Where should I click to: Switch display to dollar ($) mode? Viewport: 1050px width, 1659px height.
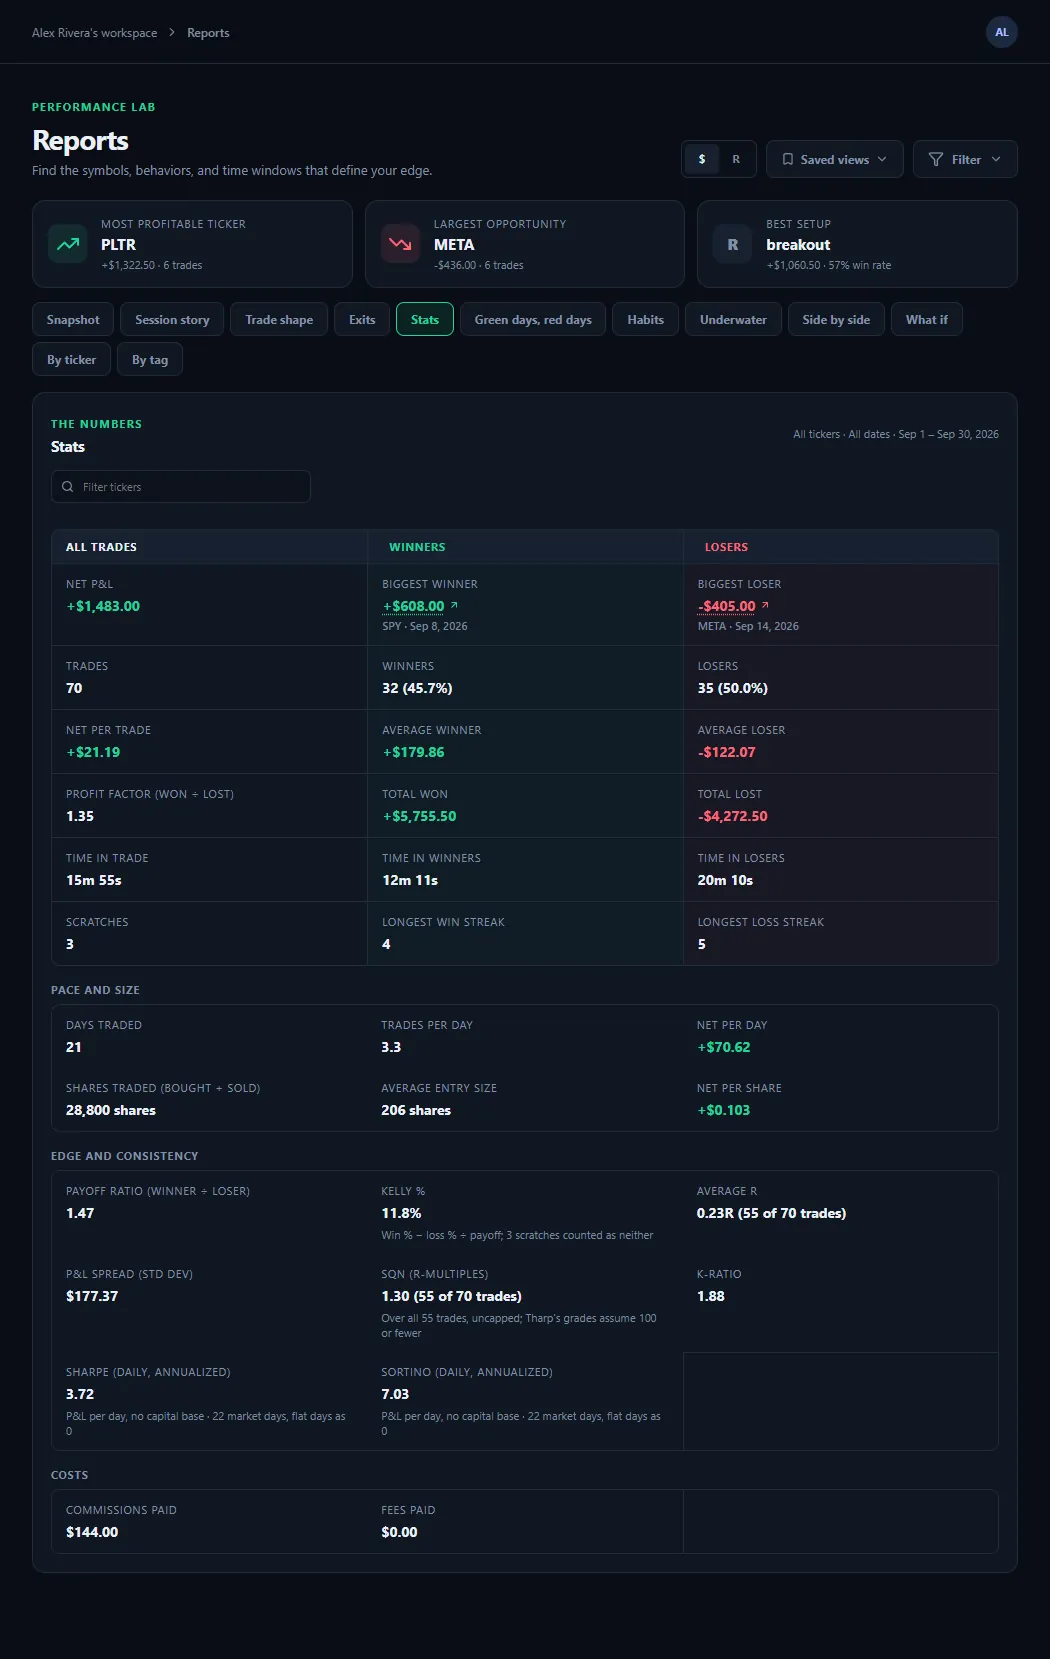(702, 159)
